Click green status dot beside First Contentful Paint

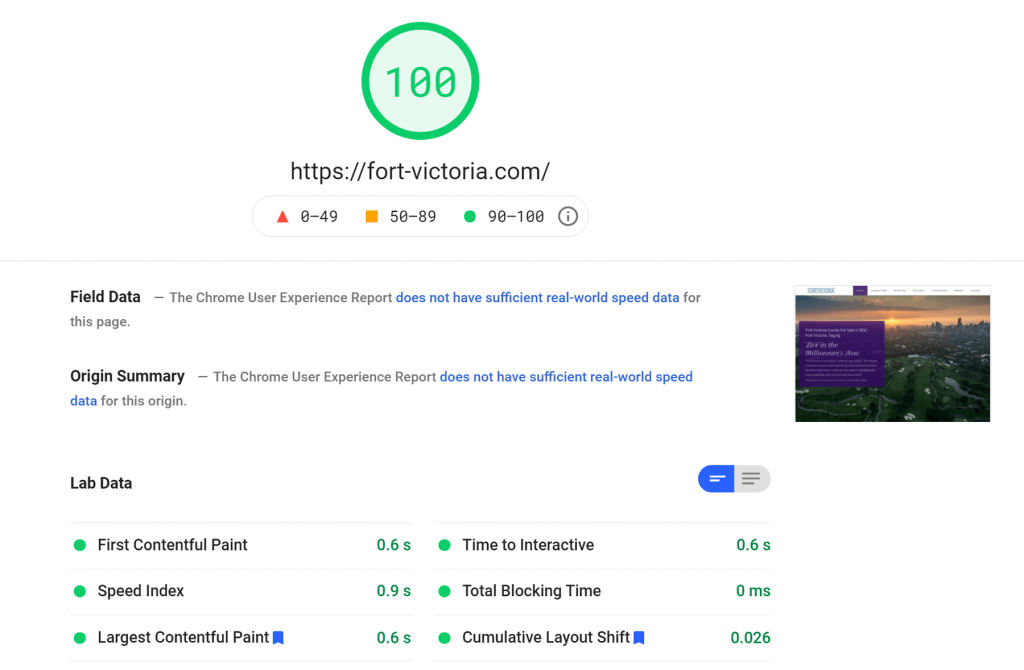pyautogui.click(x=80, y=545)
